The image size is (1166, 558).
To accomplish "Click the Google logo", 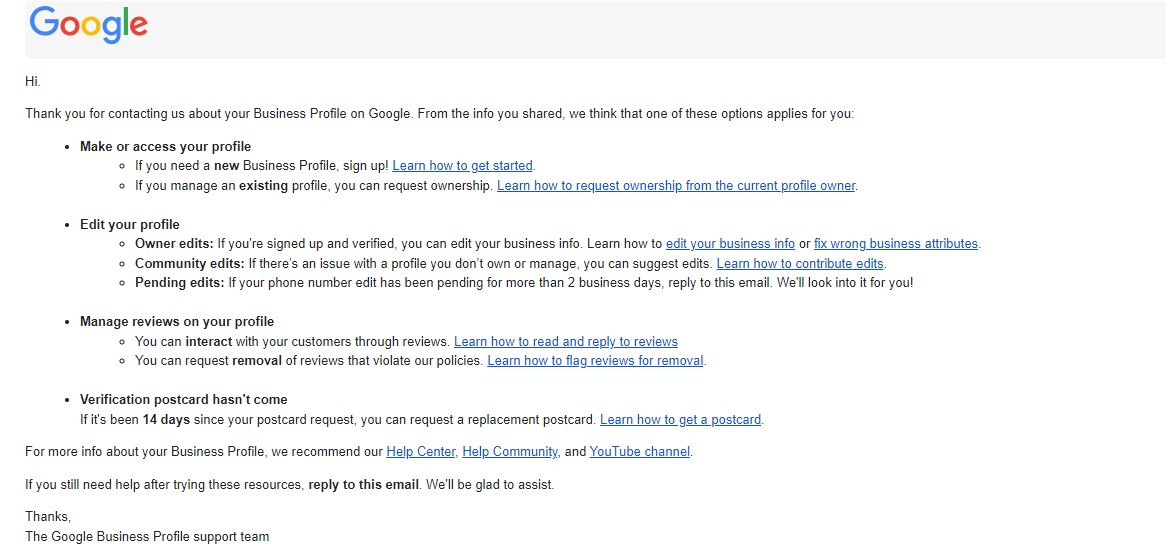I will coord(88,25).
